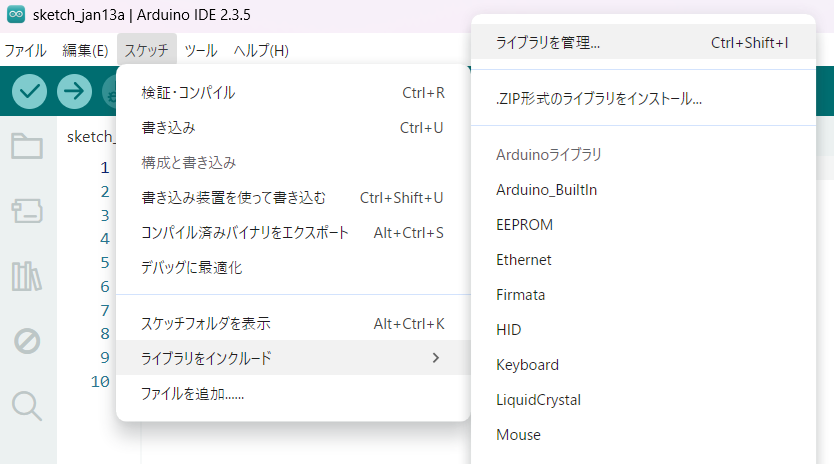This screenshot has height=464, width=834.
Task: Include the LiquidCrystal library
Action: tap(538, 400)
